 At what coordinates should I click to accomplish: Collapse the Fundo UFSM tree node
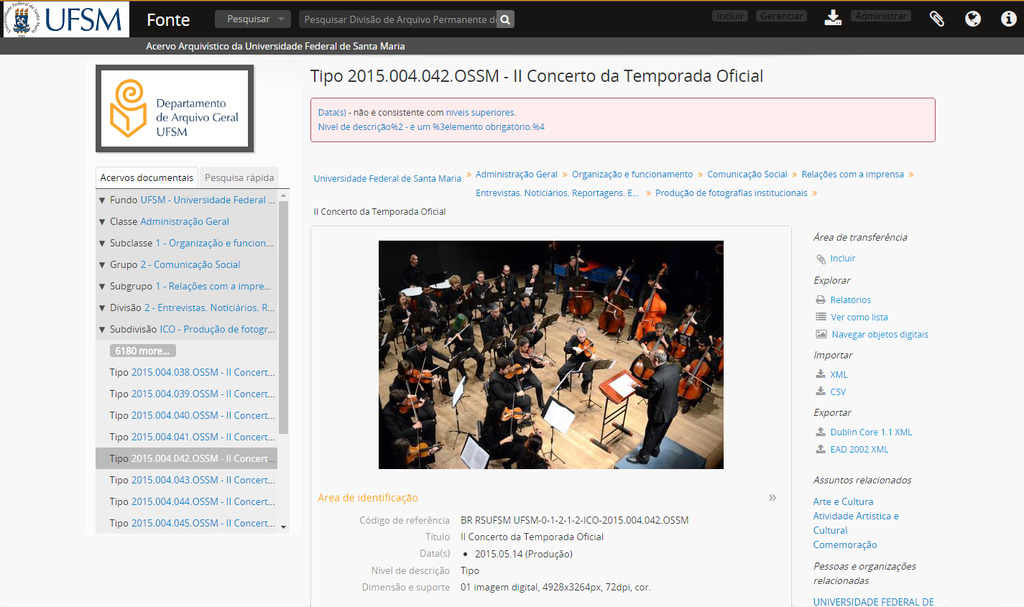102,200
